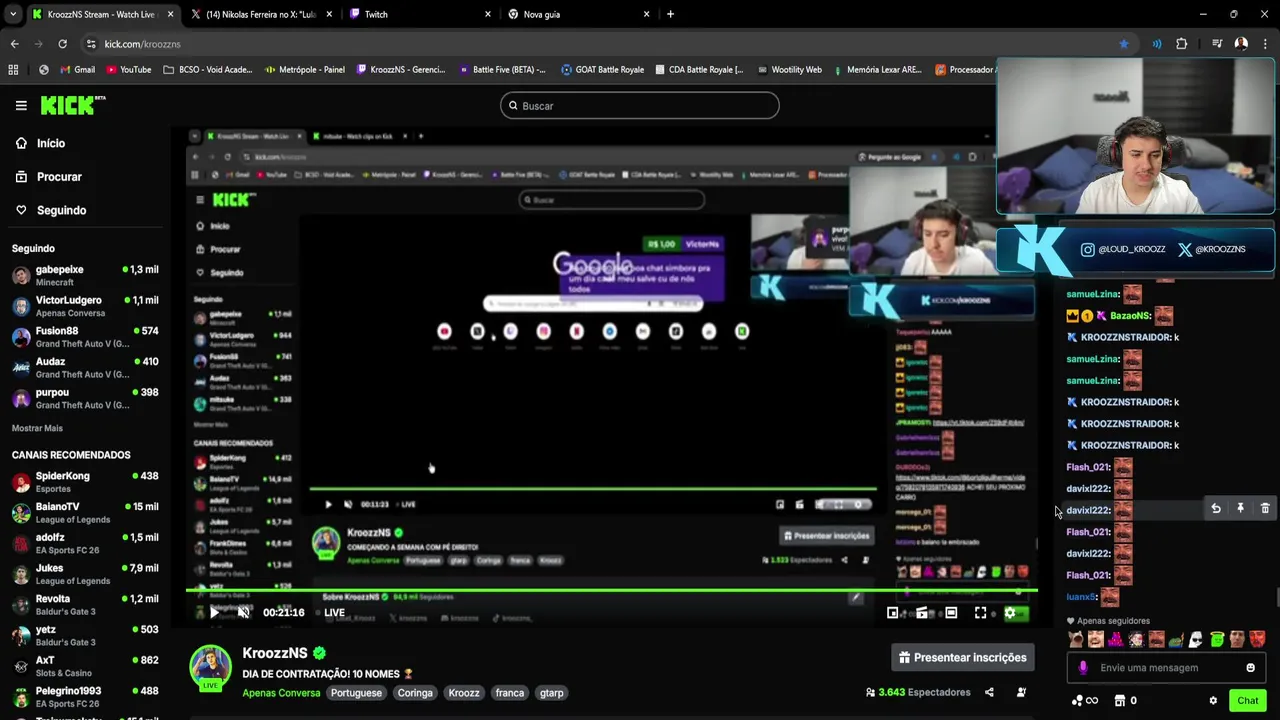1280x720 pixels.
Task: Open SpiderKong recommended channel
Action: pyautogui.click(x=85, y=482)
